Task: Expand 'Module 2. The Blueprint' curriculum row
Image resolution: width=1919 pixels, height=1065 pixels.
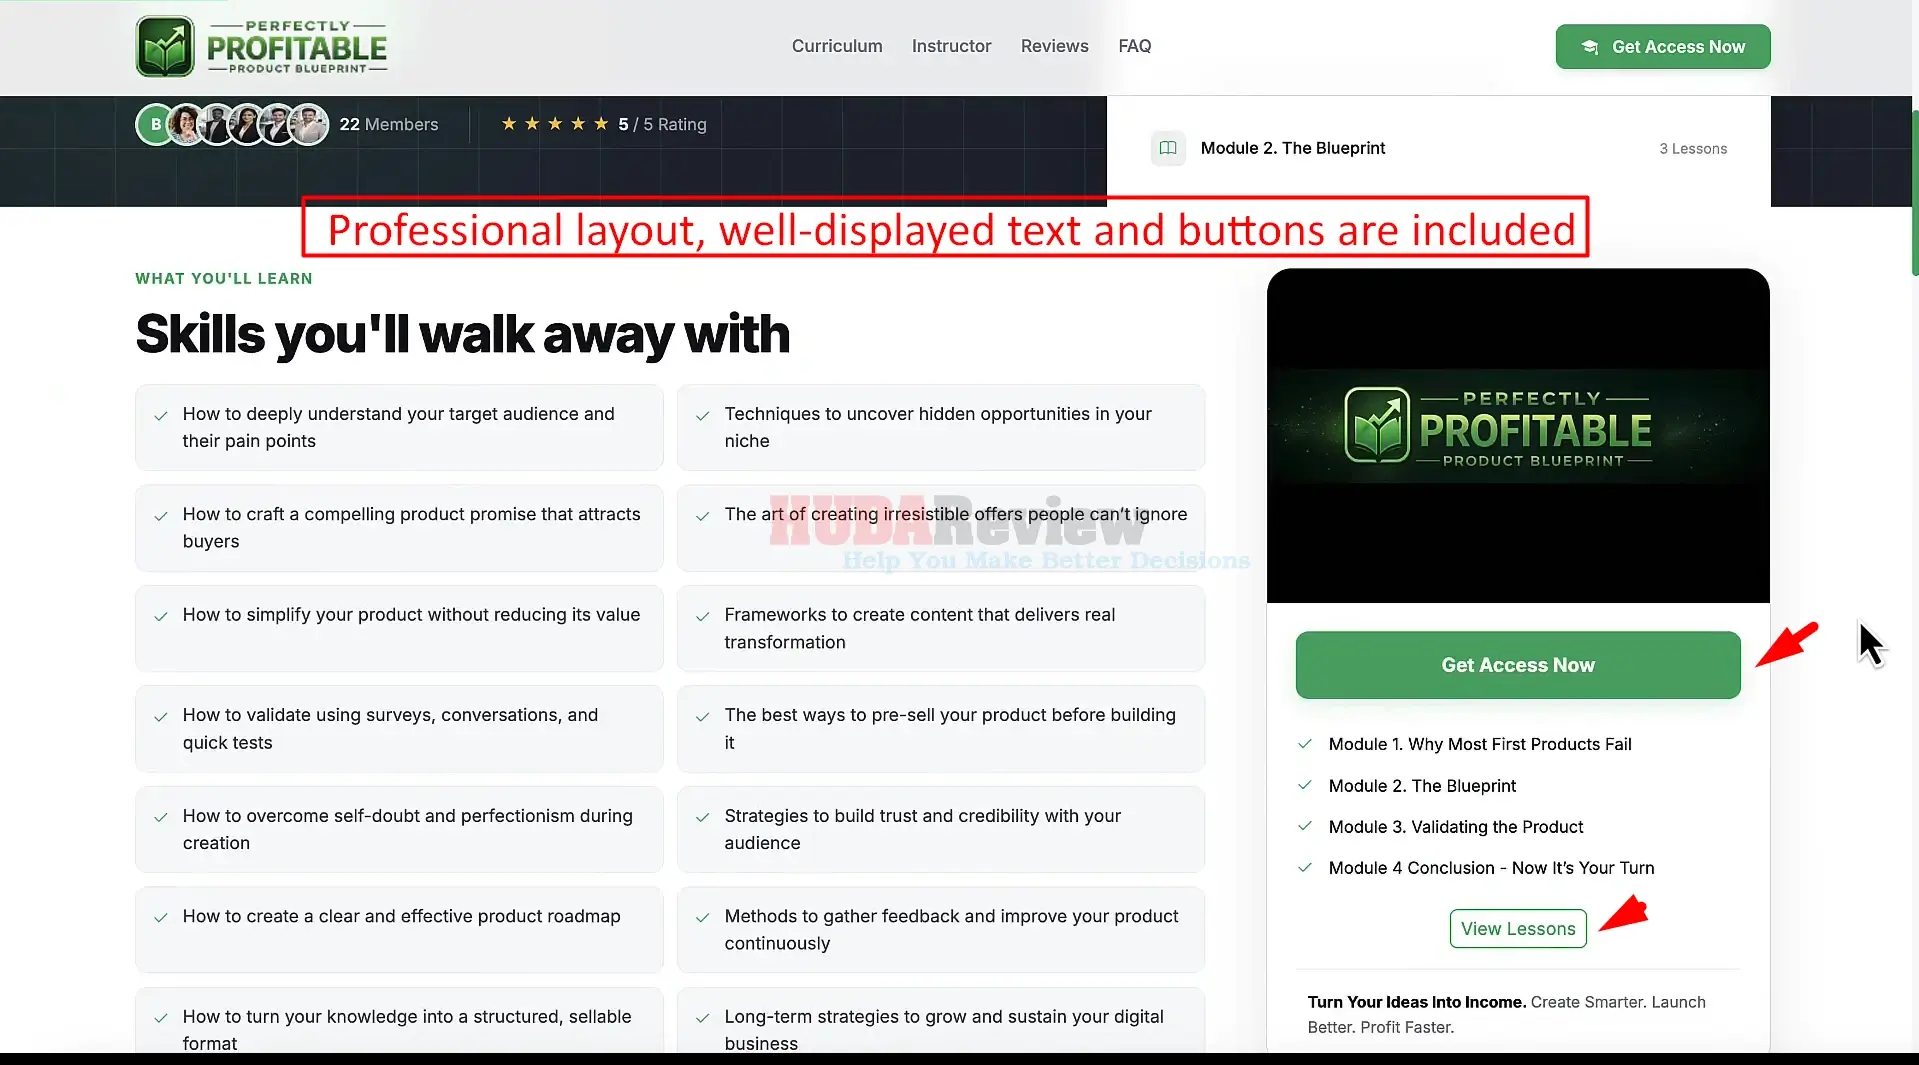Action: (x=1438, y=148)
